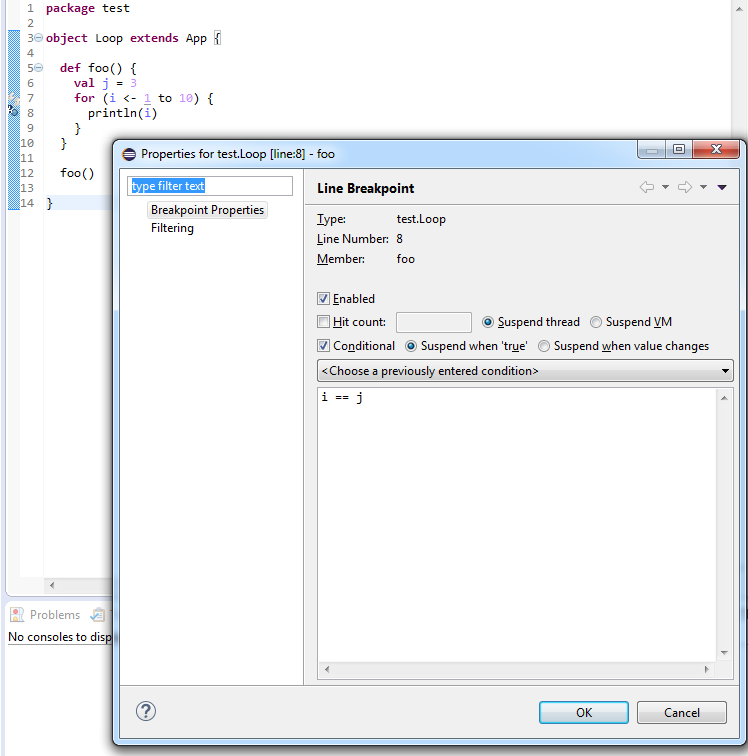Open the dialog view menu triangle
748x756 pixels.
pos(722,188)
